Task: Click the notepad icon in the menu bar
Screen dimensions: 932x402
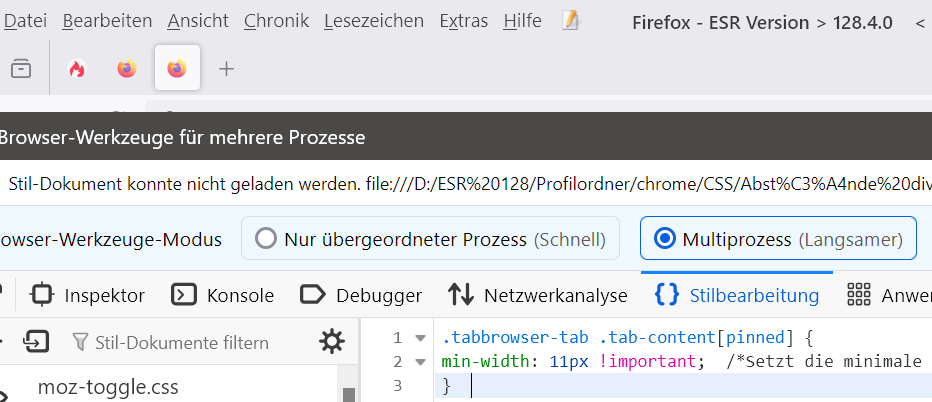Action: click(x=571, y=21)
